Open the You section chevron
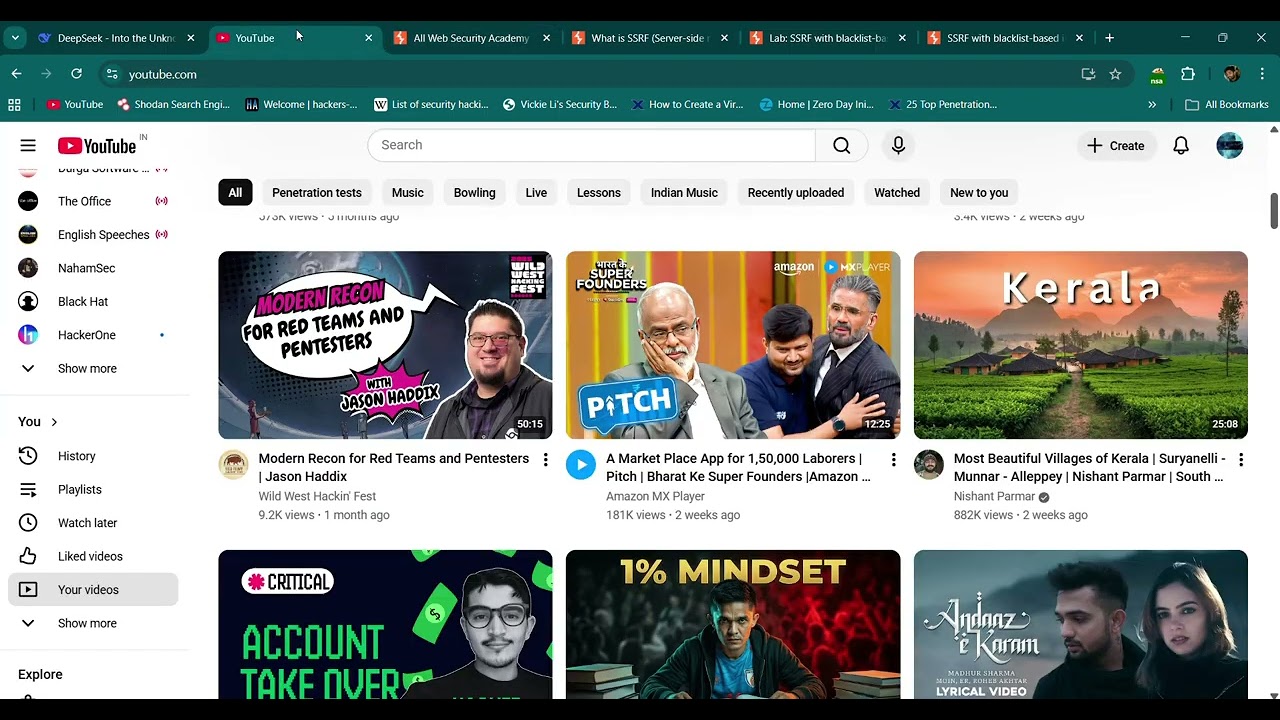This screenshot has width=1280, height=720. [54, 422]
